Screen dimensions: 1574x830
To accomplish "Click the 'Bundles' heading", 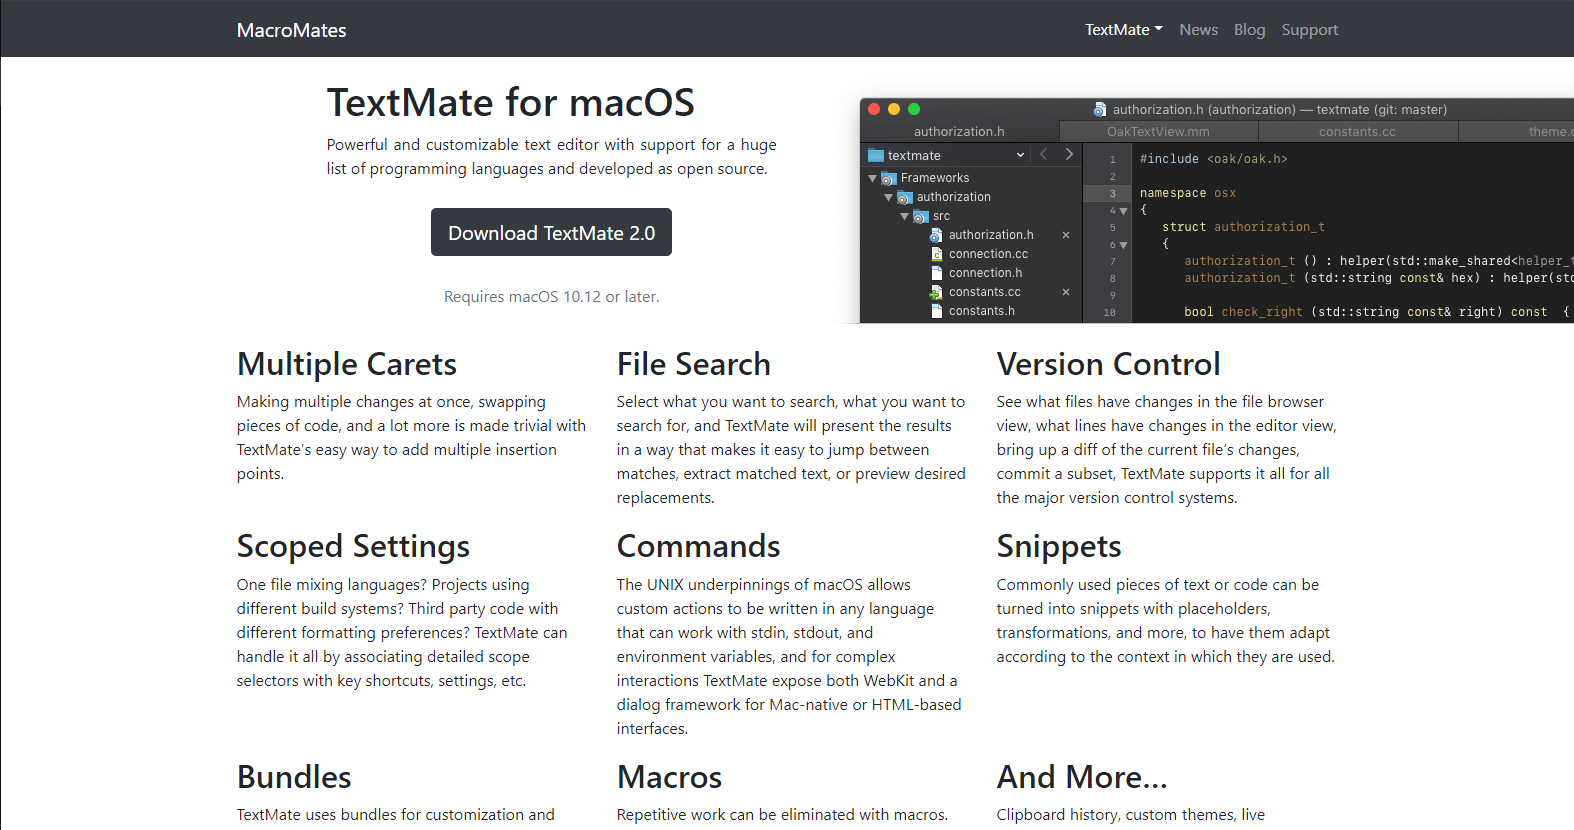I will pyautogui.click(x=294, y=777).
